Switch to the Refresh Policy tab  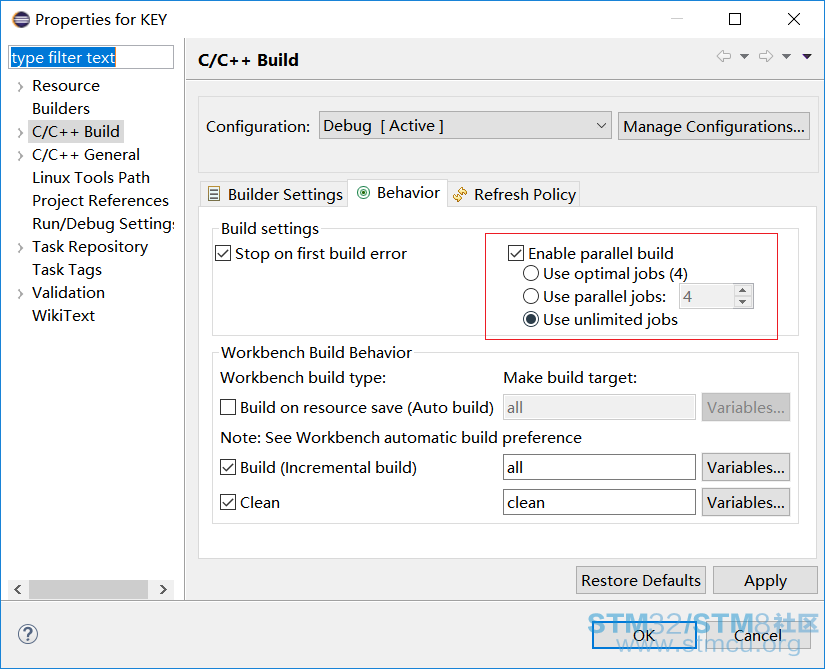[x=514, y=195]
